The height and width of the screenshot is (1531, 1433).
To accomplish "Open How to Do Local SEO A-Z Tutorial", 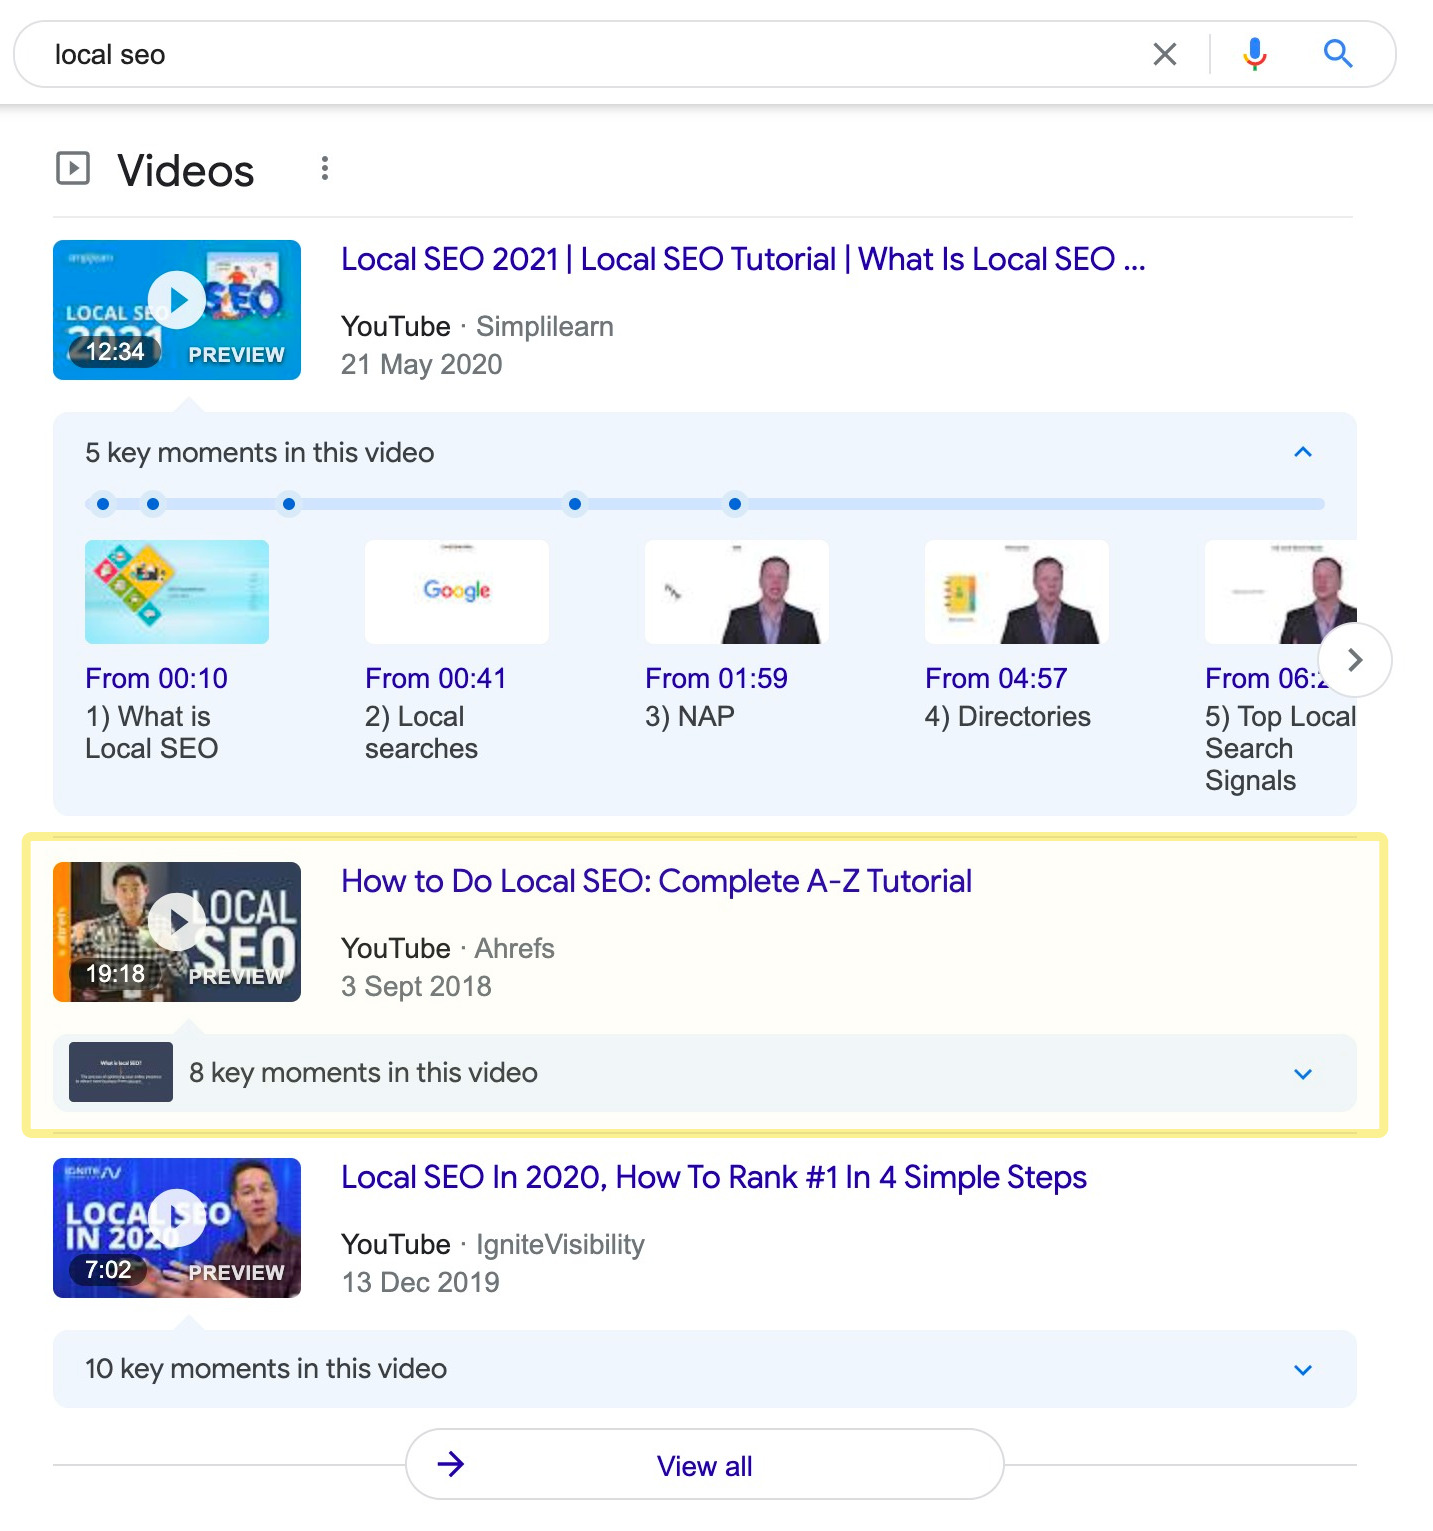I will point(656,881).
